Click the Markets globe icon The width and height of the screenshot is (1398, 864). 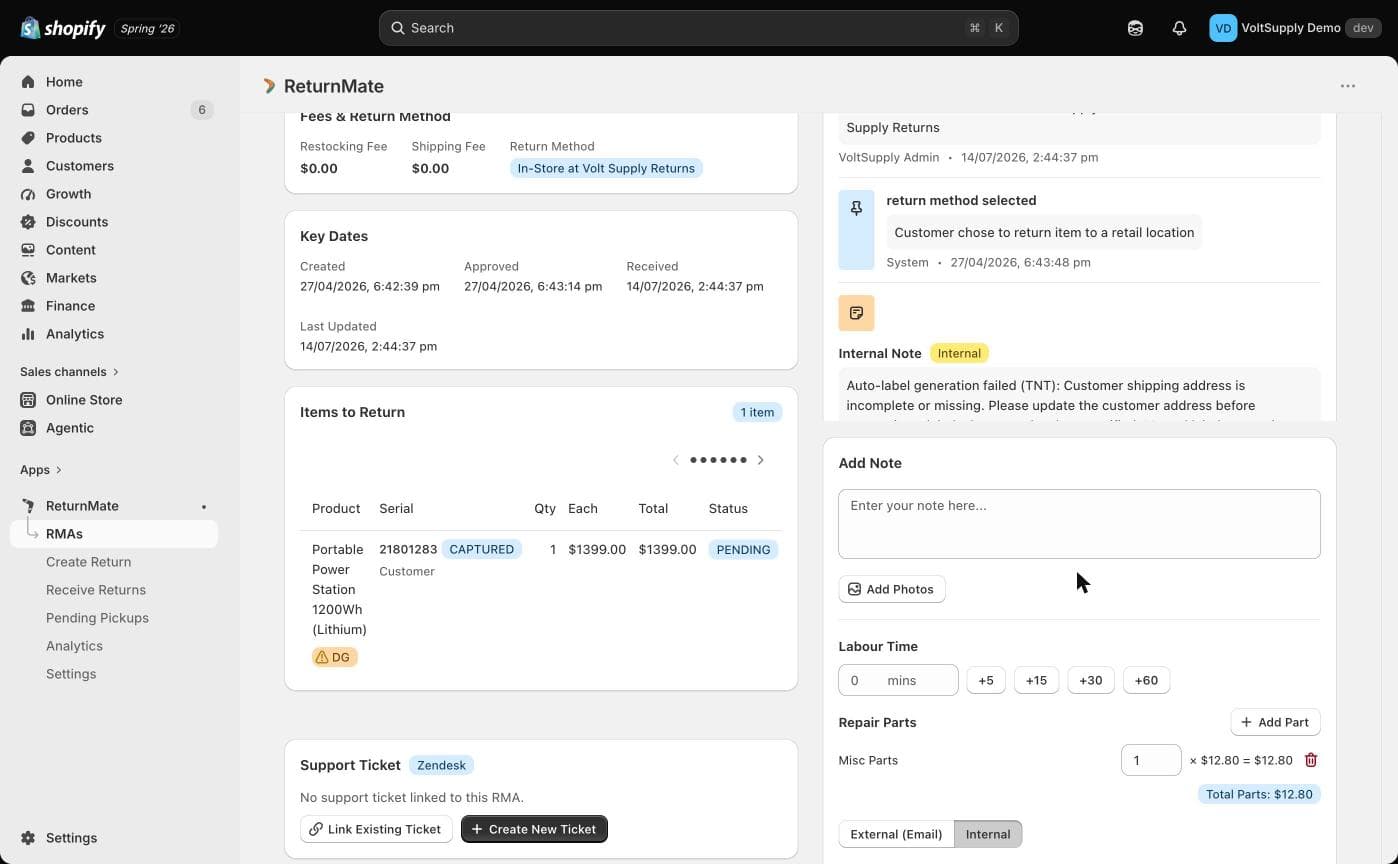point(28,278)
